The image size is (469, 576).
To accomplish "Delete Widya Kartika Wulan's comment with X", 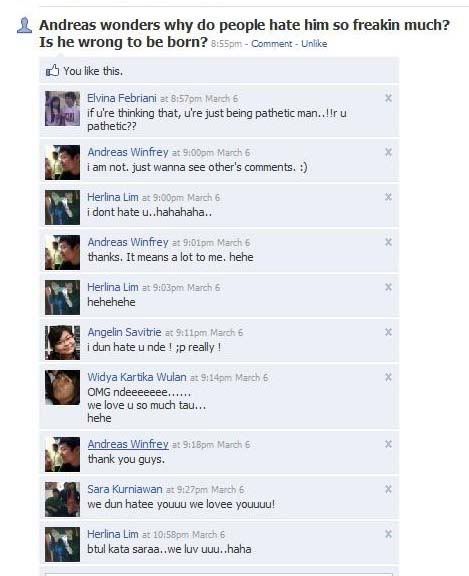I will [x=388, y=377].
